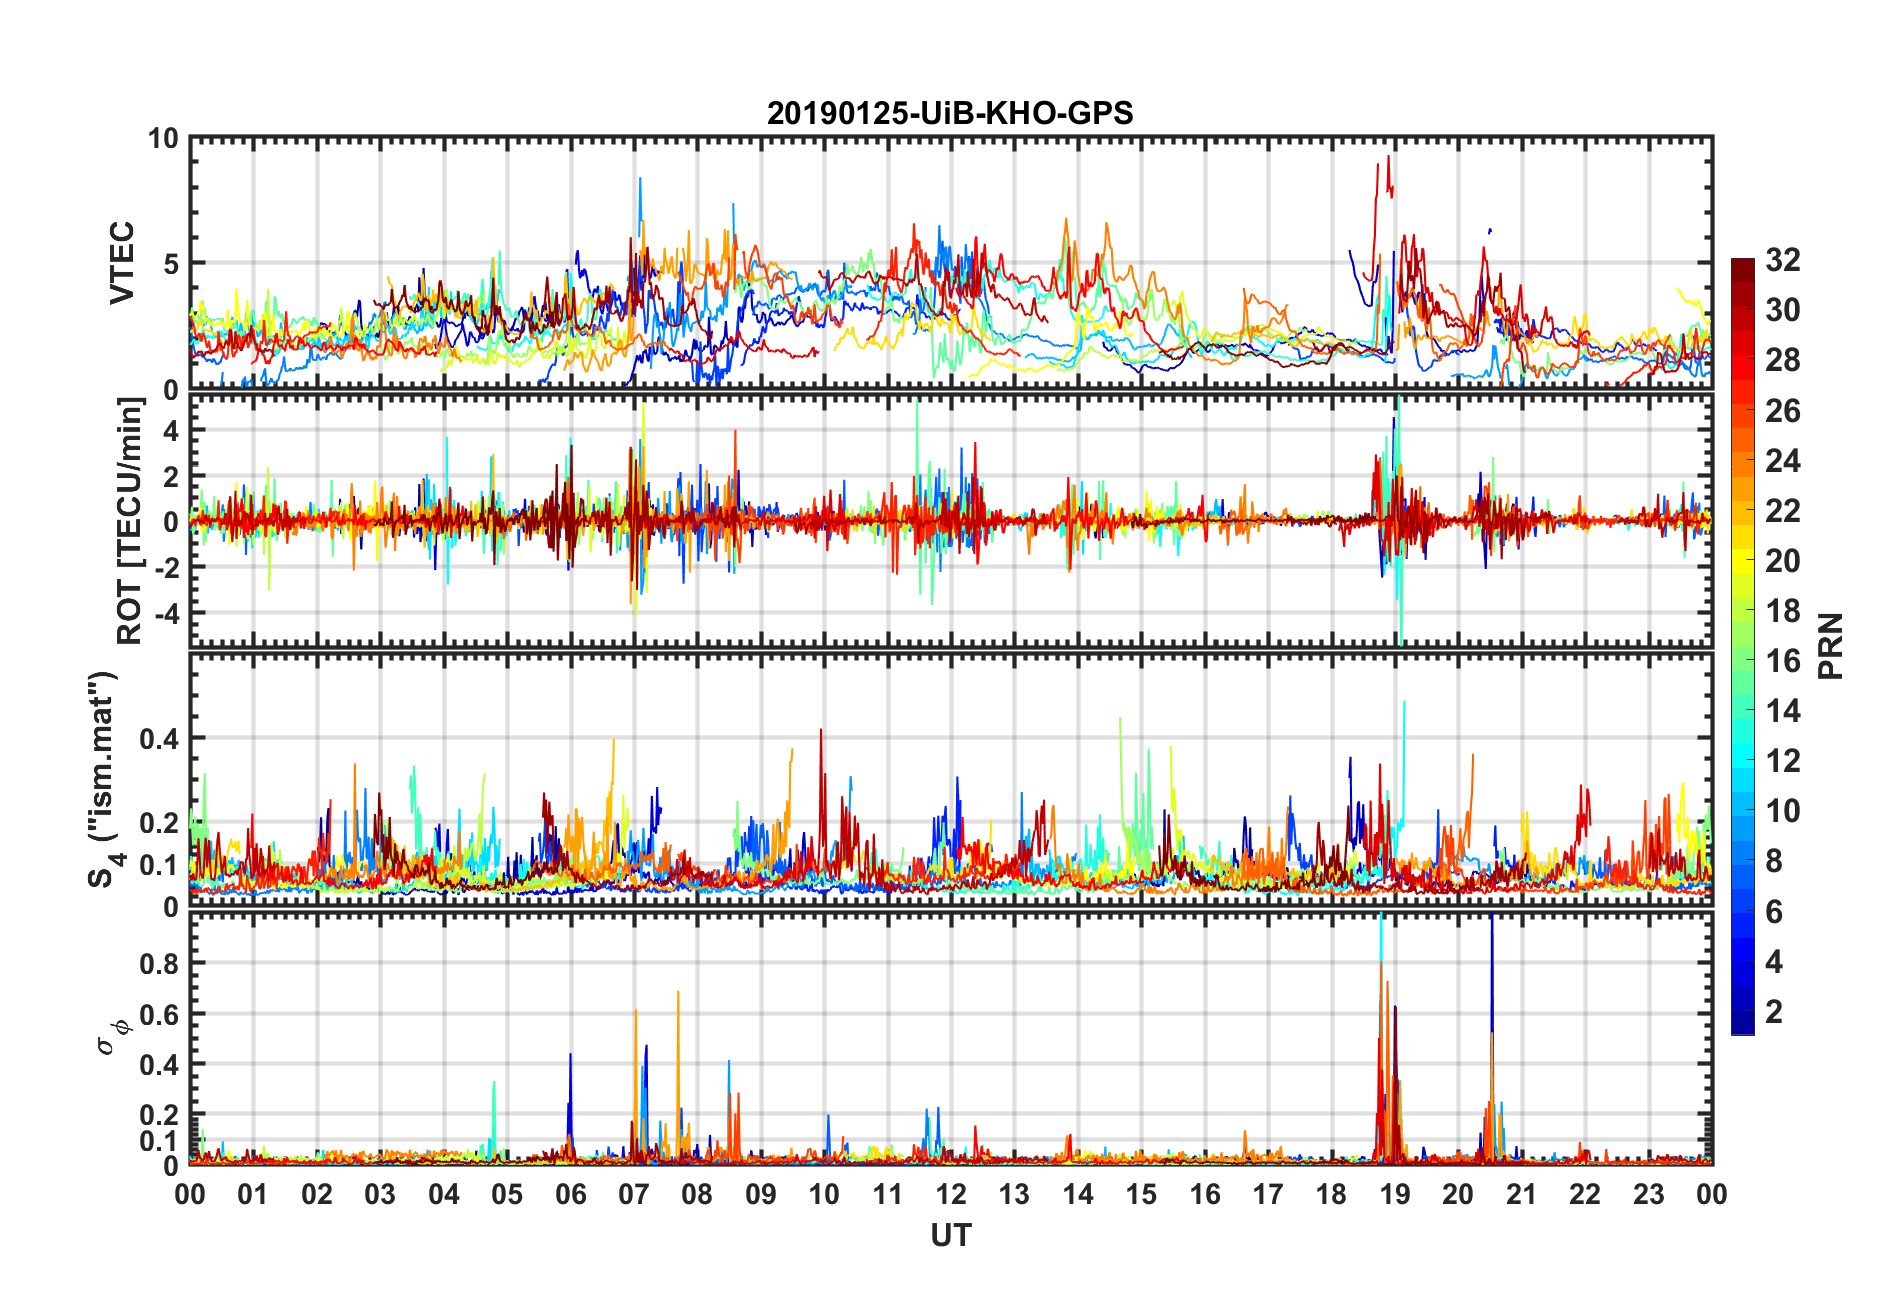
Task: Click S4 axis tick label 0.4
Action: (159, 739)
